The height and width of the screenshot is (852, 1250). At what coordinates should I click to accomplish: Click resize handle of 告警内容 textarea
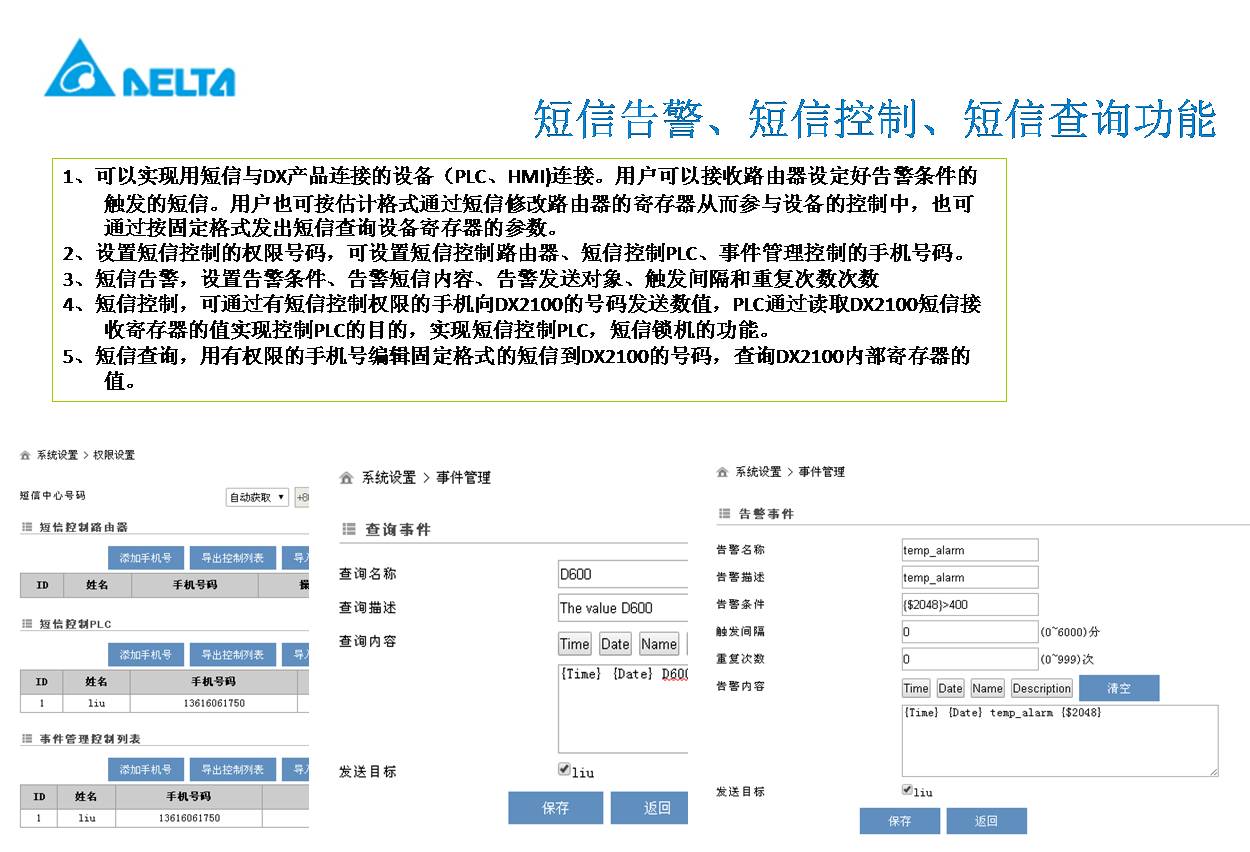pos(1213,771)
